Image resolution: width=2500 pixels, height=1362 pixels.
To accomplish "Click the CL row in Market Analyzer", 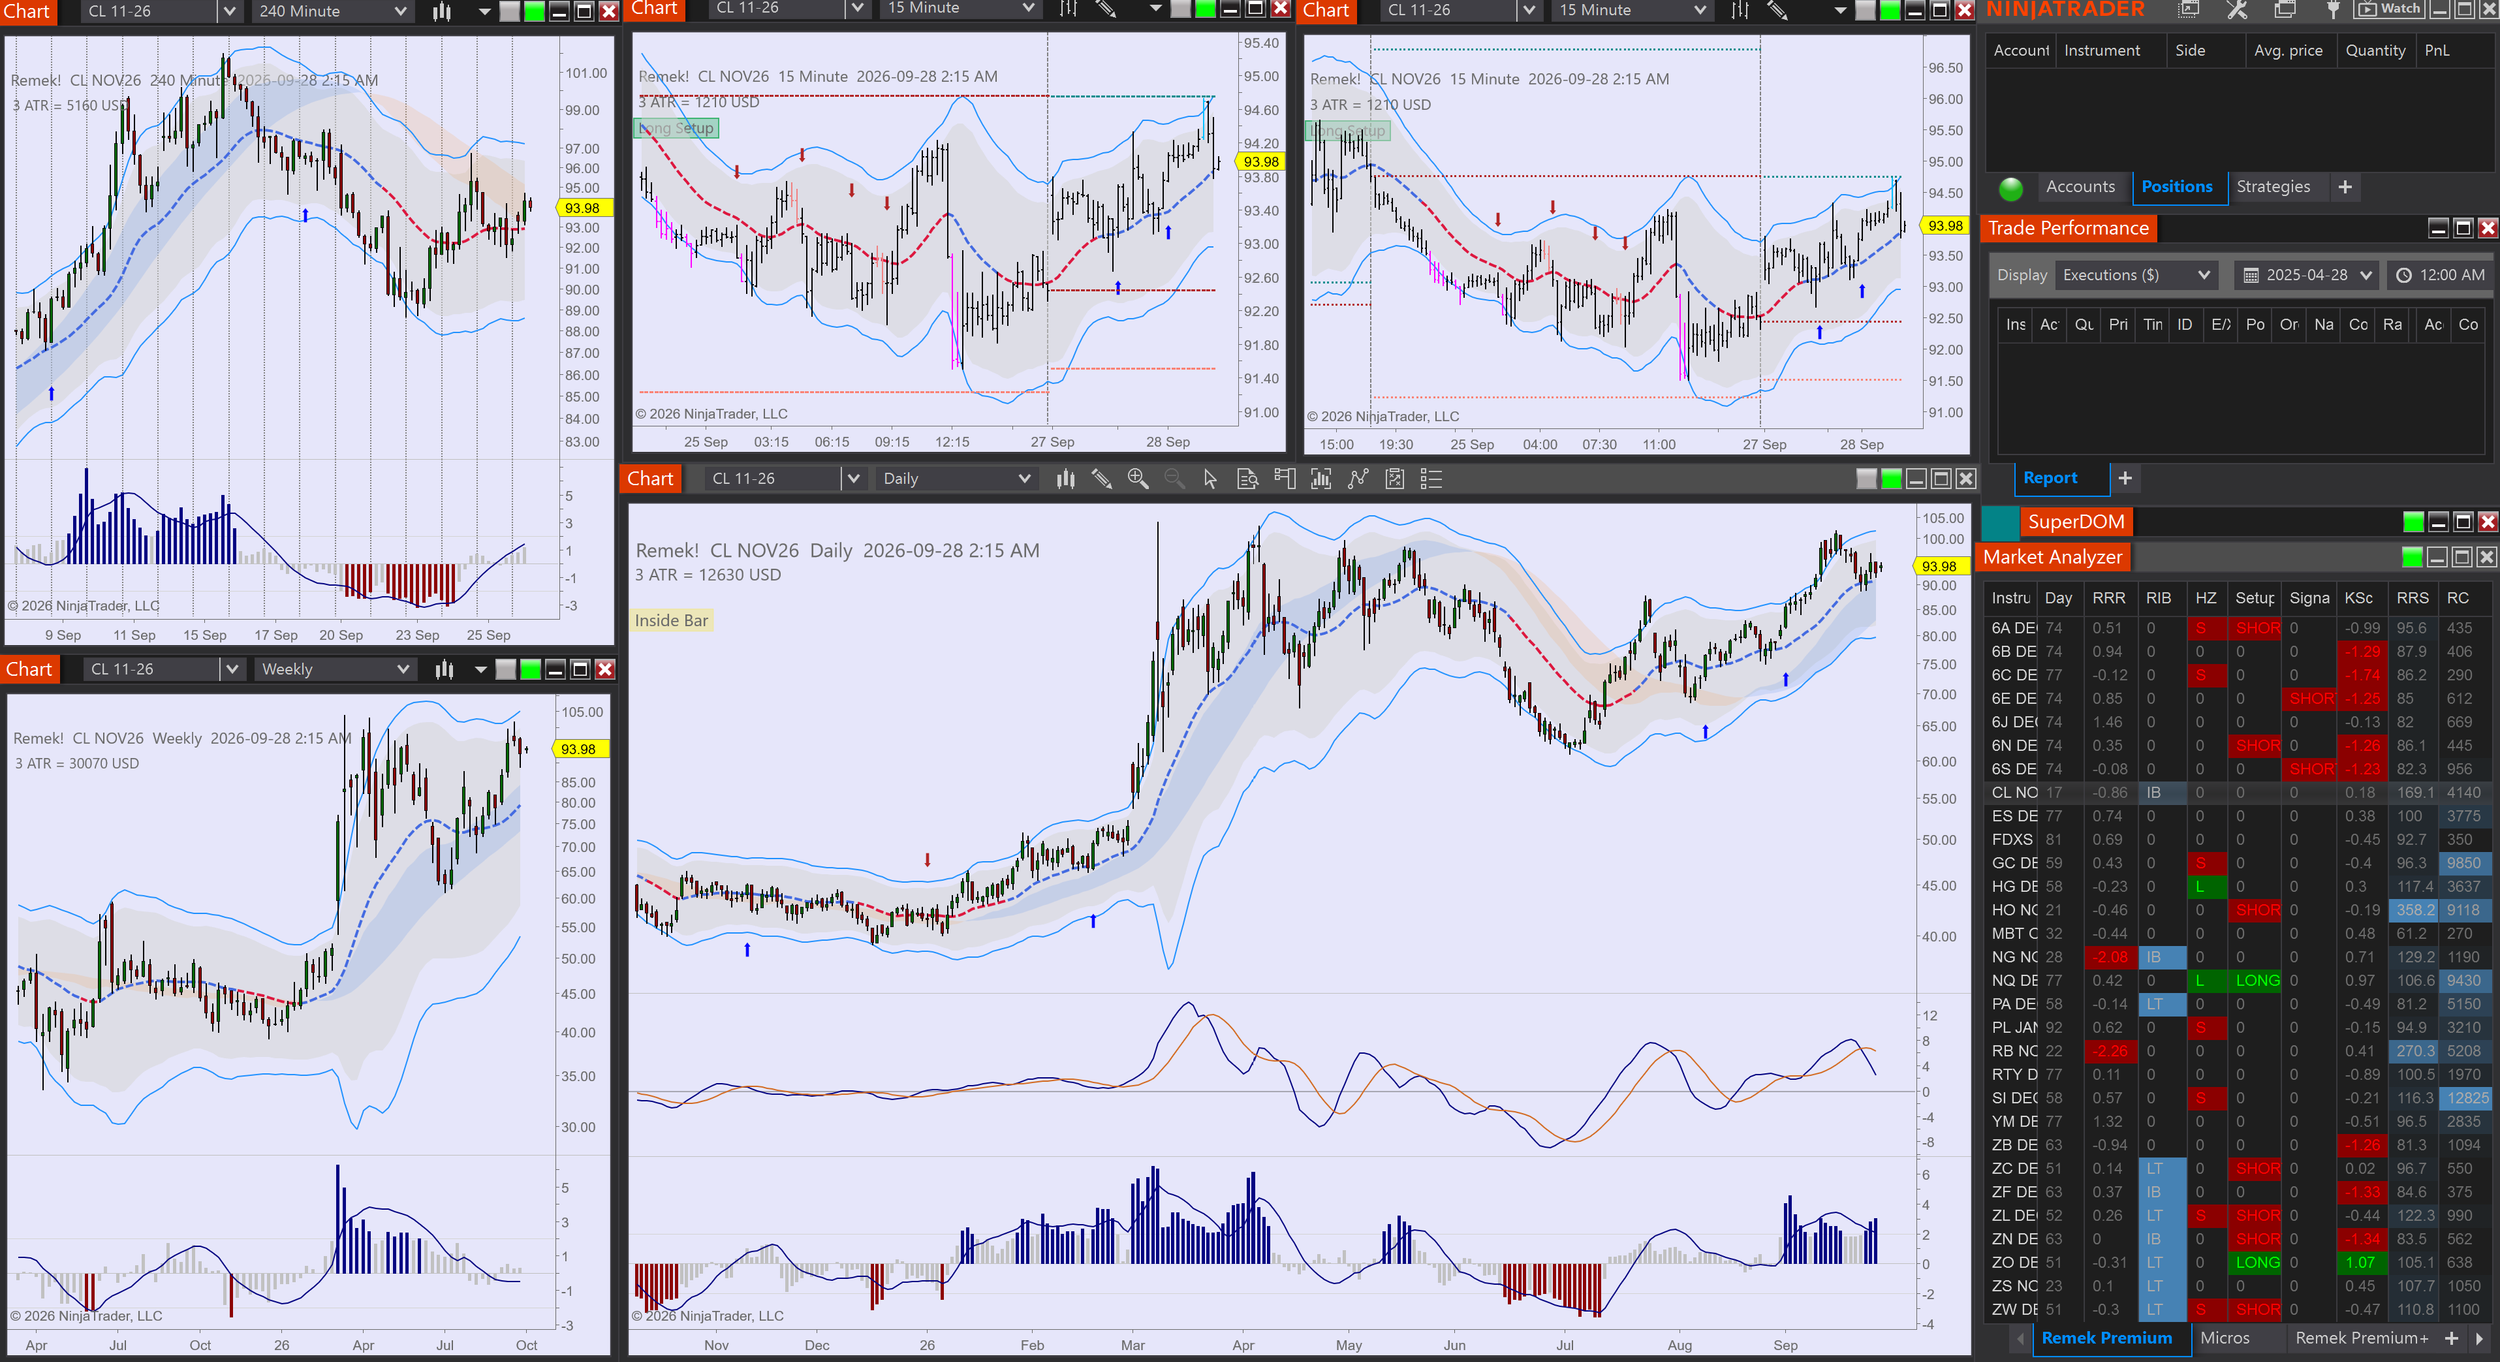I will pos(2238,793).
